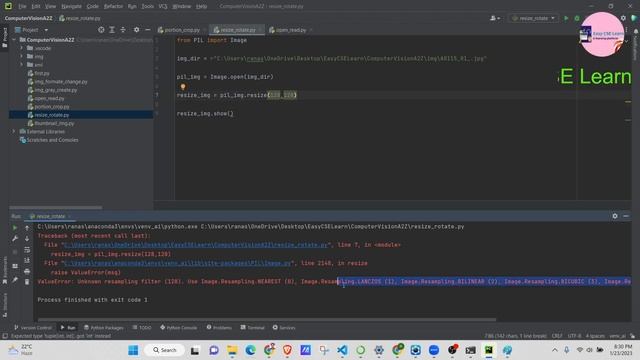Select img_formate_change.py in project tree
The width and height of the screenshot is (640, 360).
point(61,82)
